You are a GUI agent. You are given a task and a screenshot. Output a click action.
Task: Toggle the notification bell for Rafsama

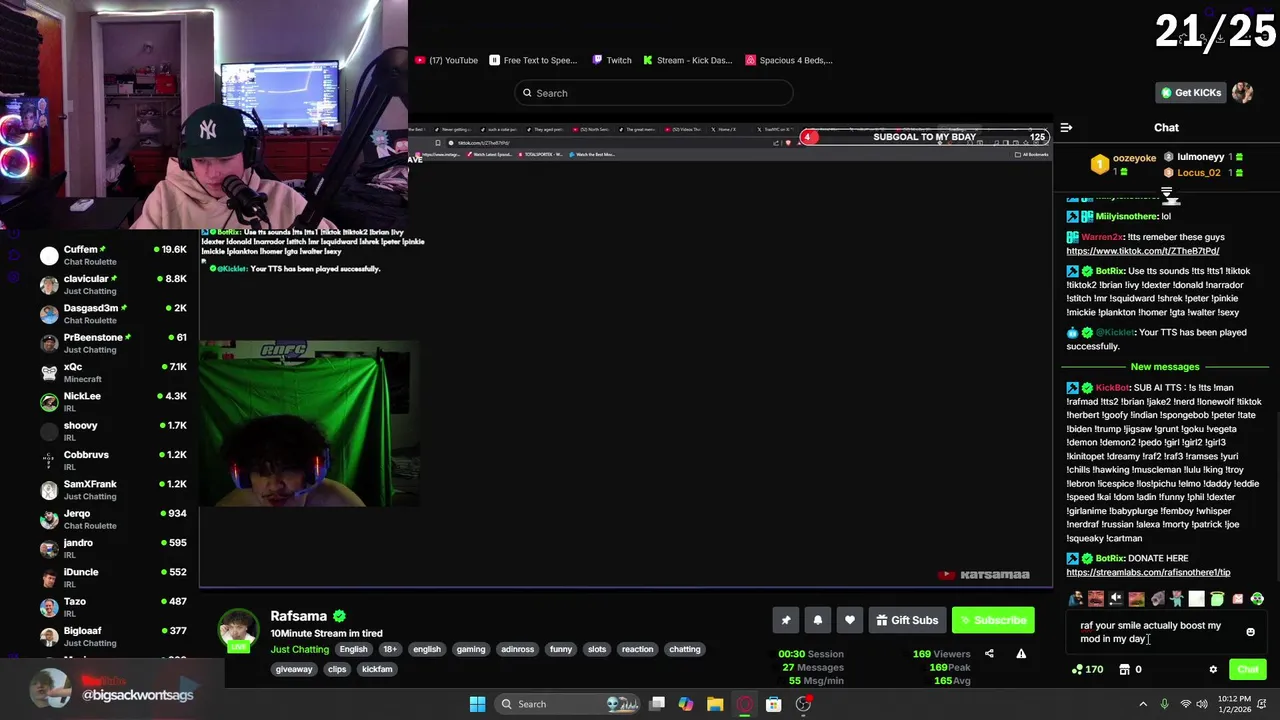(x=818, y=620)
